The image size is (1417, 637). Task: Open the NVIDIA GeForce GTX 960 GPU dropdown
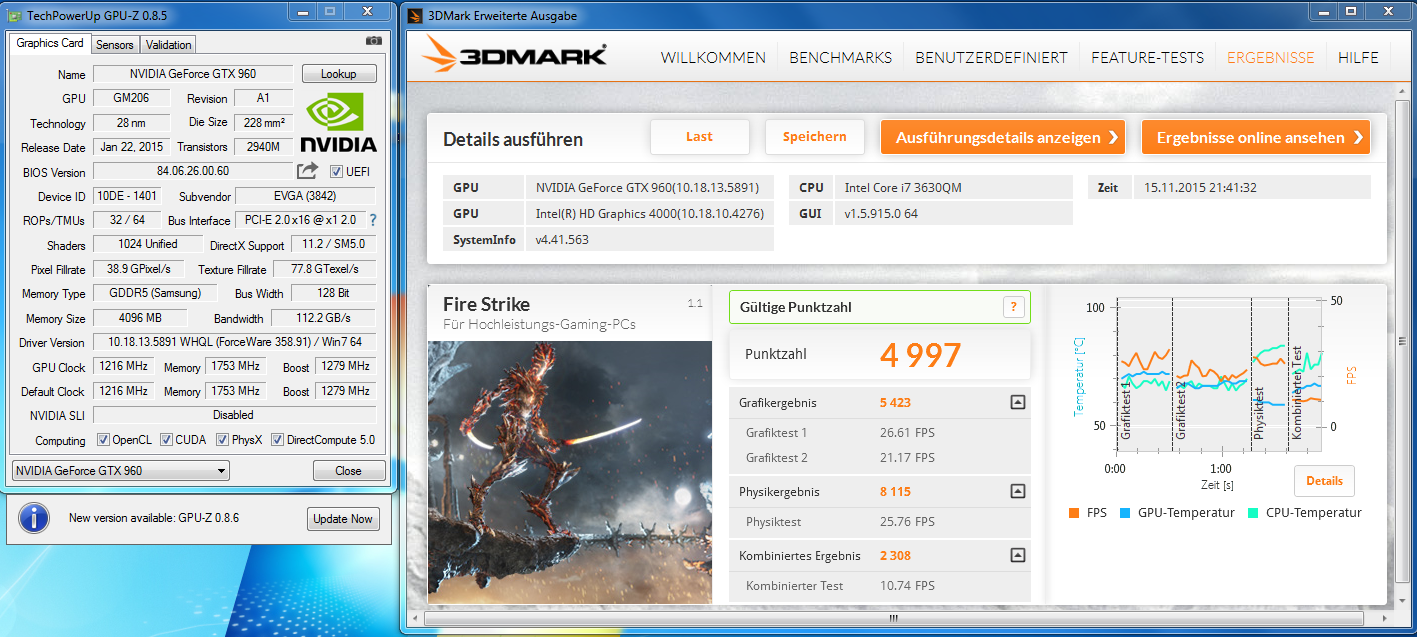(120, 471)
